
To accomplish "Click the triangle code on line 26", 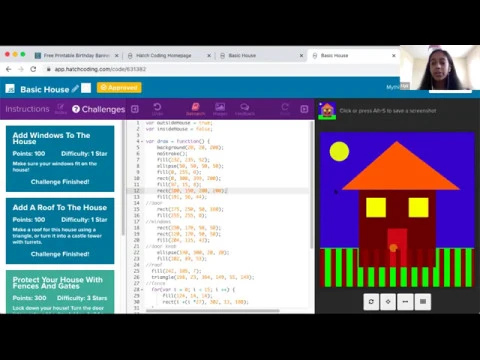I will (x=203, y=277).
